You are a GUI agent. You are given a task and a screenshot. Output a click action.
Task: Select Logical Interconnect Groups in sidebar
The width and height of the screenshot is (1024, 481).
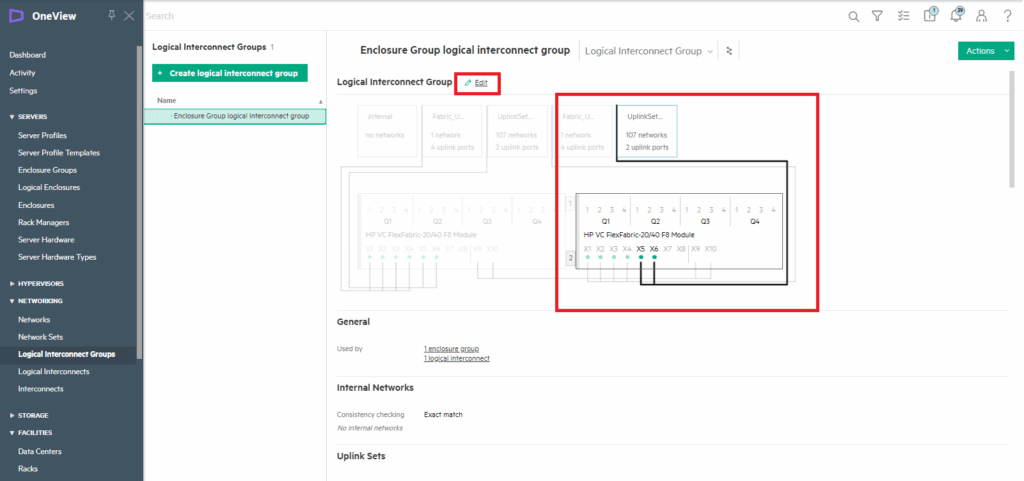pos(67,354)
